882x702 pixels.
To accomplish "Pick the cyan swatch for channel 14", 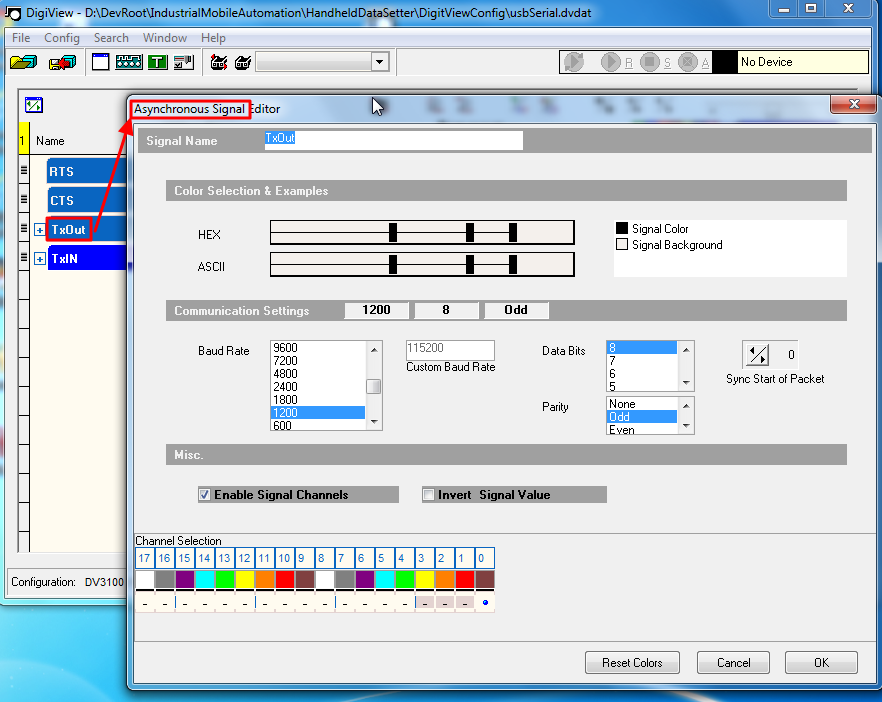I will tap(205, 579).
